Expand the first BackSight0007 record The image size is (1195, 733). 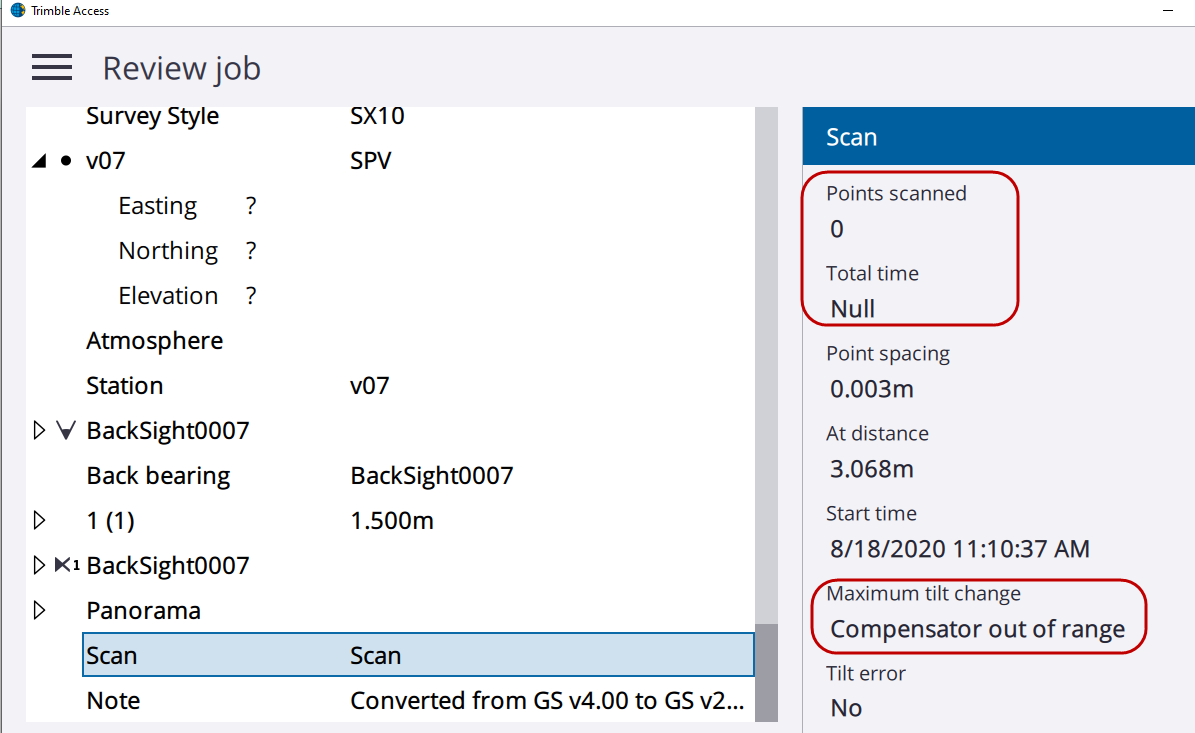[40, 431]
